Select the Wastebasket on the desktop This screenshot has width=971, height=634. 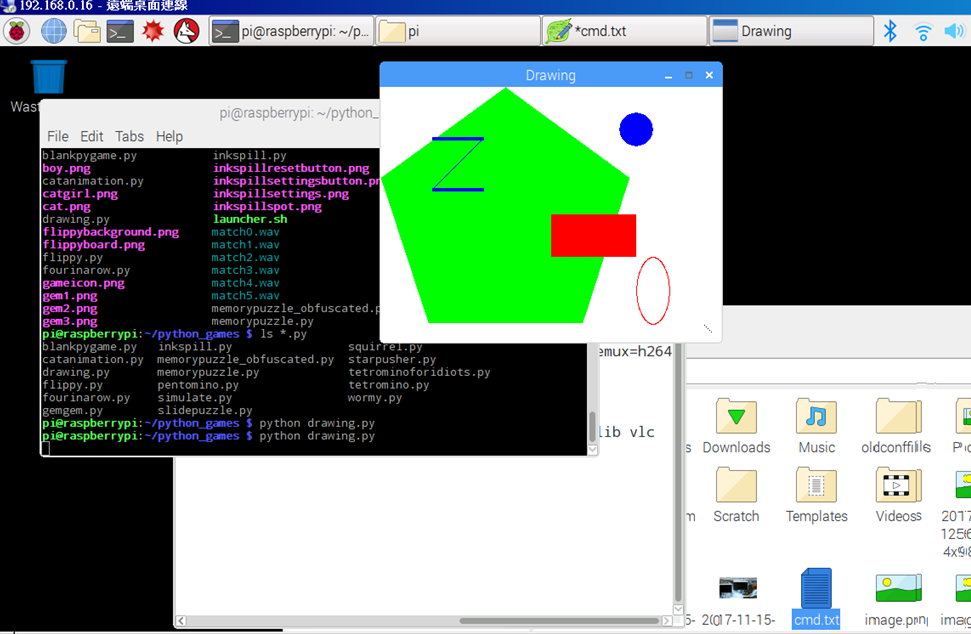coord(48,78)
